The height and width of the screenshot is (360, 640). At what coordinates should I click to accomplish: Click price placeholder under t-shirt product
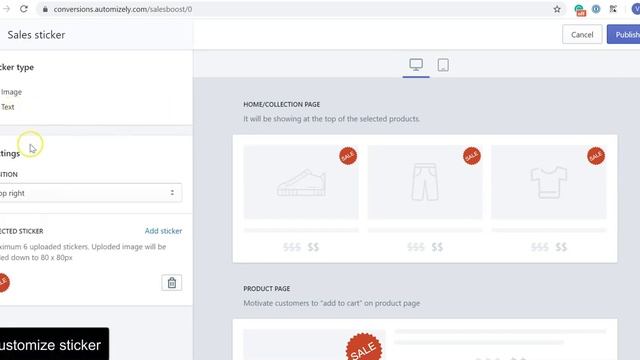pyautogui.click(x=549, y=247)
